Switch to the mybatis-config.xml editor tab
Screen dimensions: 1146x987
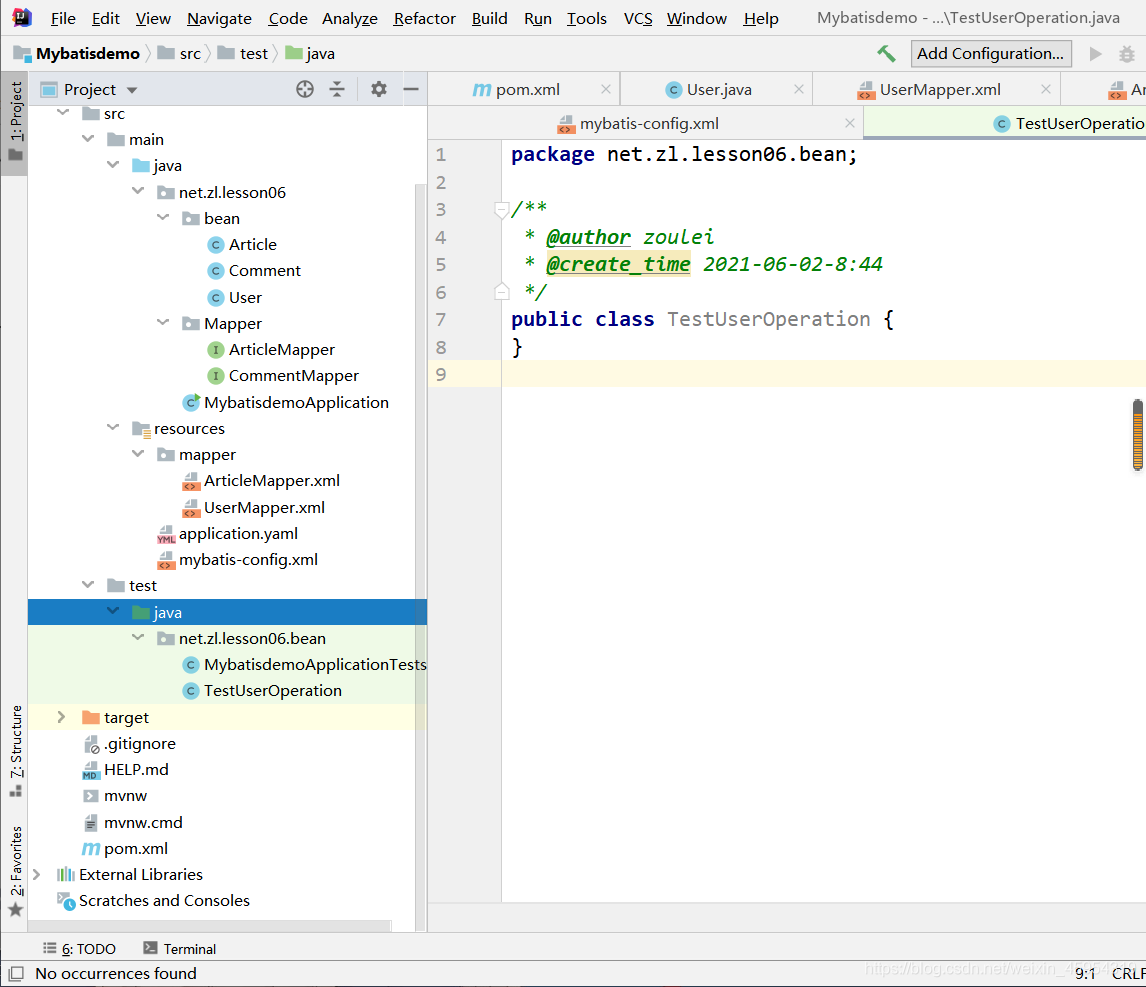(x=646, y=124)
